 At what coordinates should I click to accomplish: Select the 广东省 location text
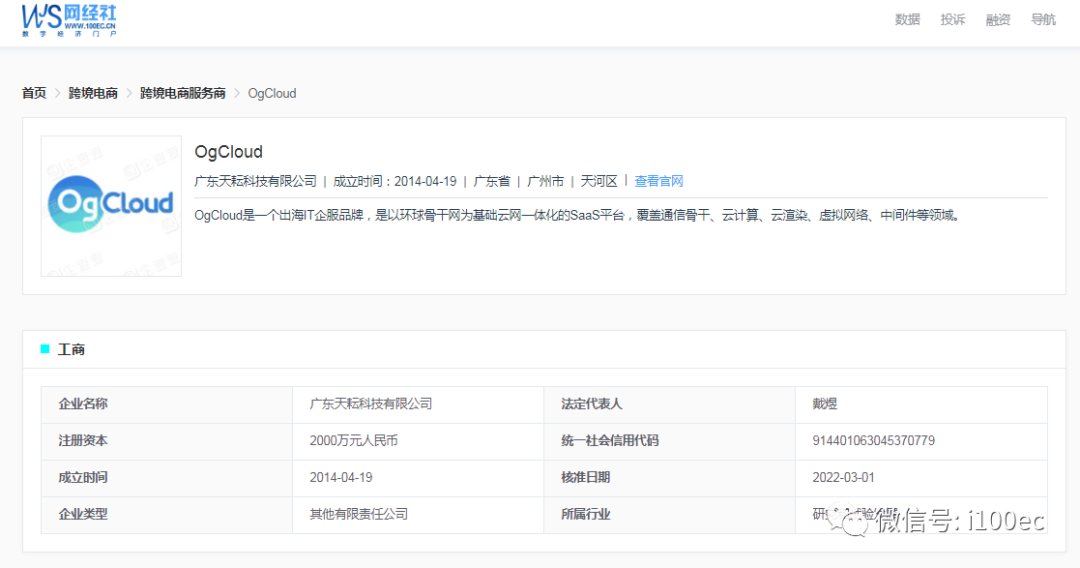(492, 181)
